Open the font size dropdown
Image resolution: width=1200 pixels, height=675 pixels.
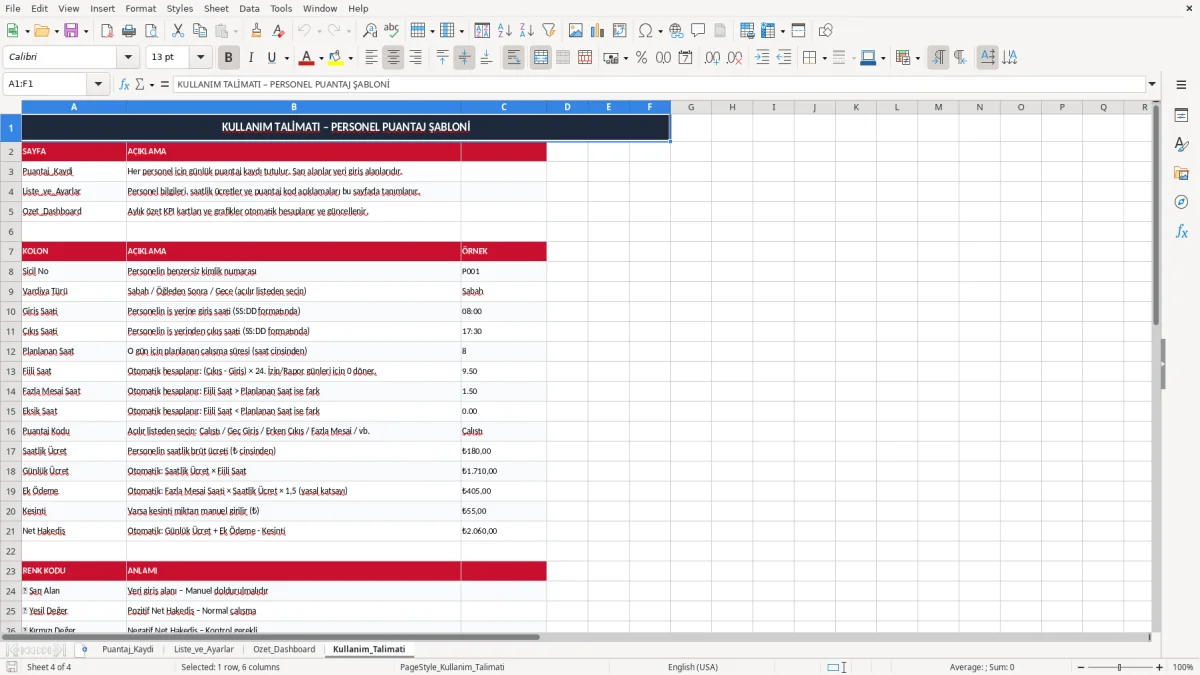(201, 58)
